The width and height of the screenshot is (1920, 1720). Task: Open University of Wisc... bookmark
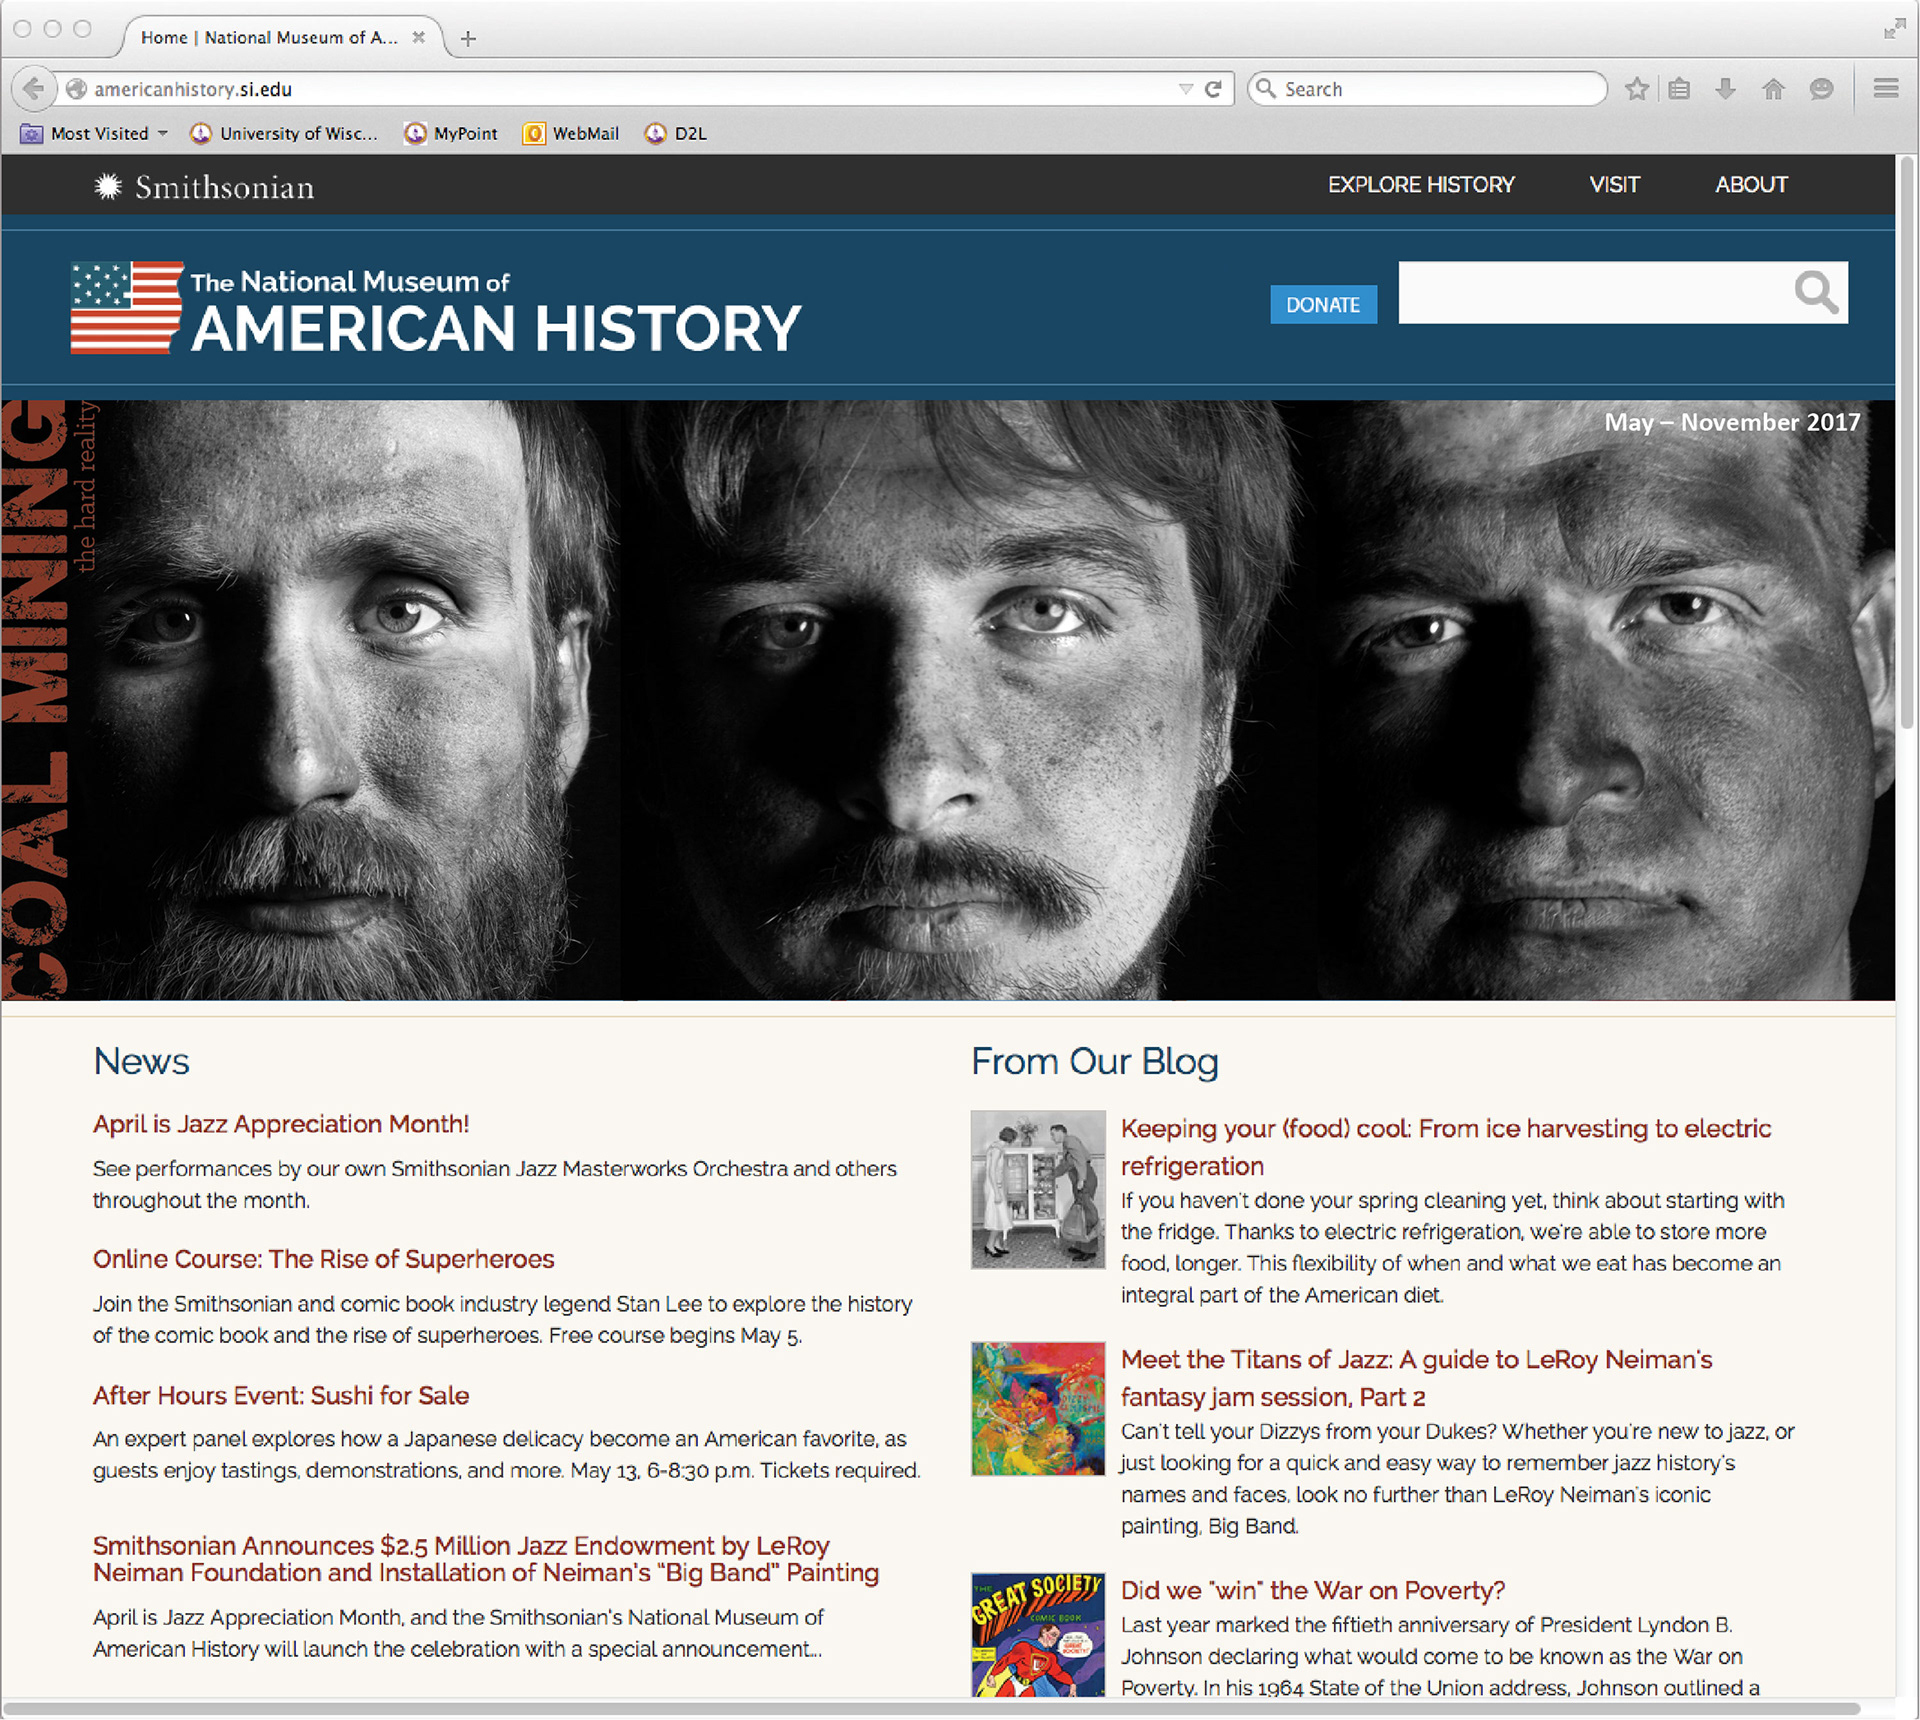[284, 133]
